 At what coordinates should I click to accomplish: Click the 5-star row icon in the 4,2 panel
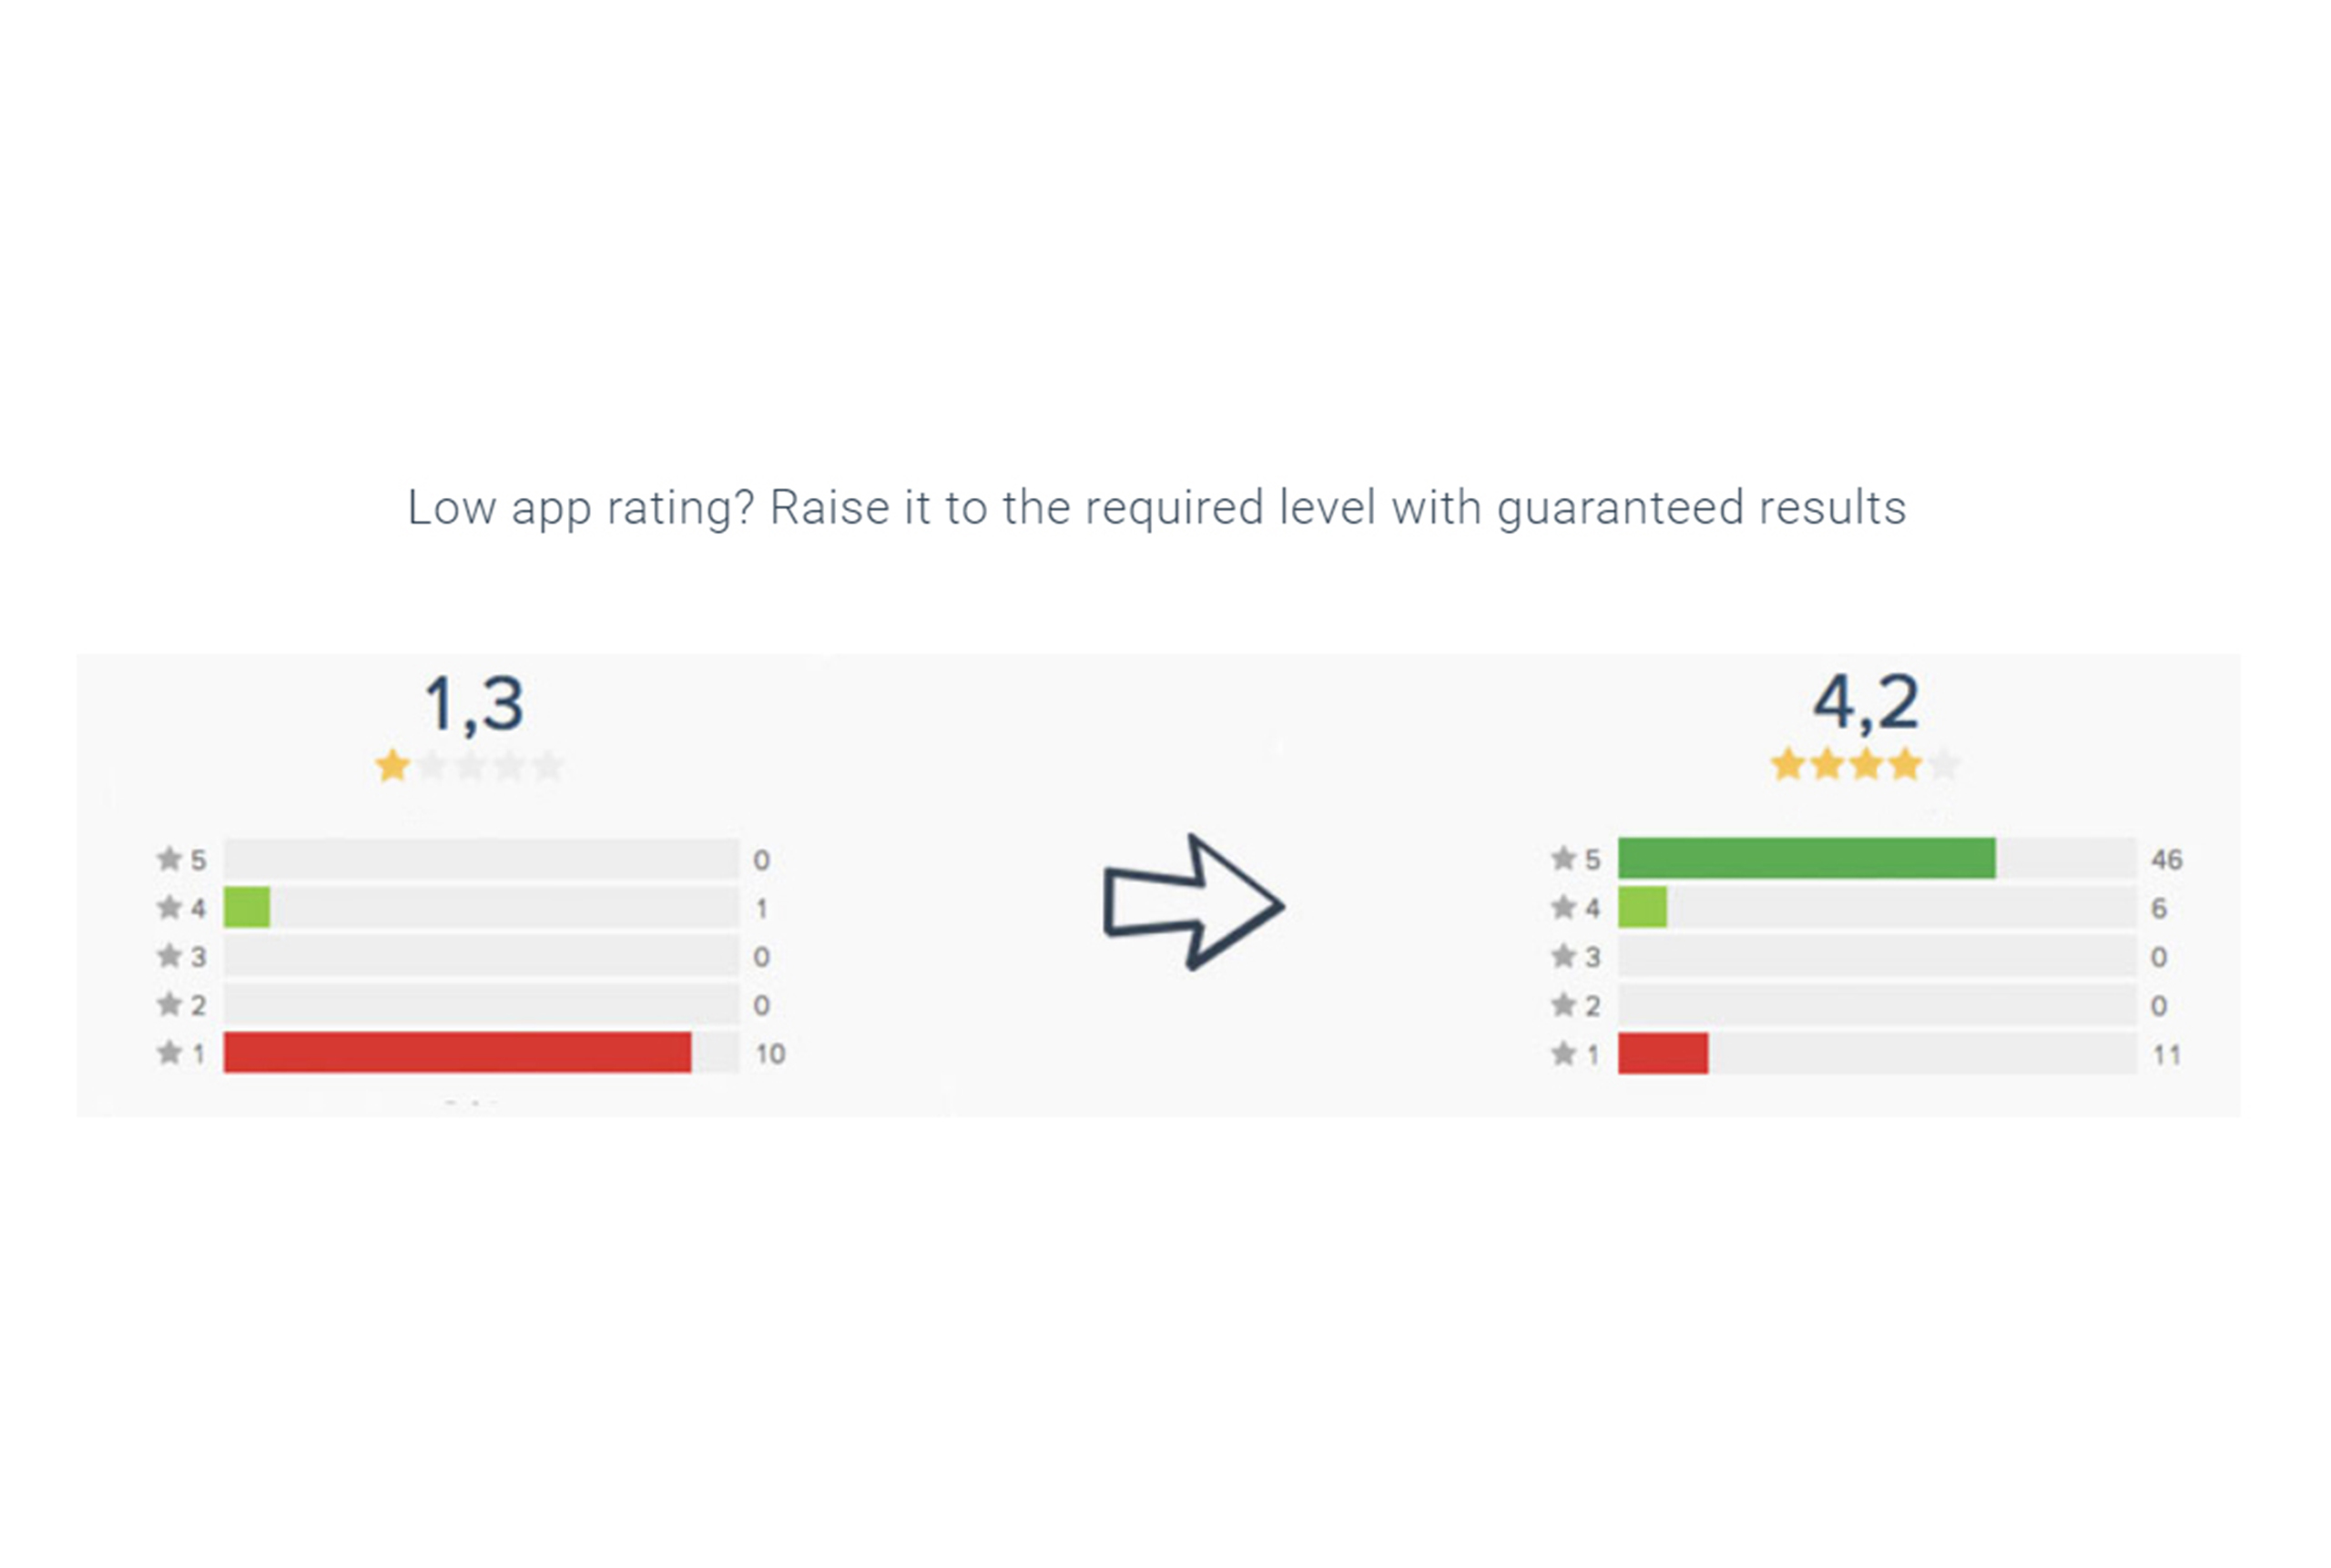1563,858
